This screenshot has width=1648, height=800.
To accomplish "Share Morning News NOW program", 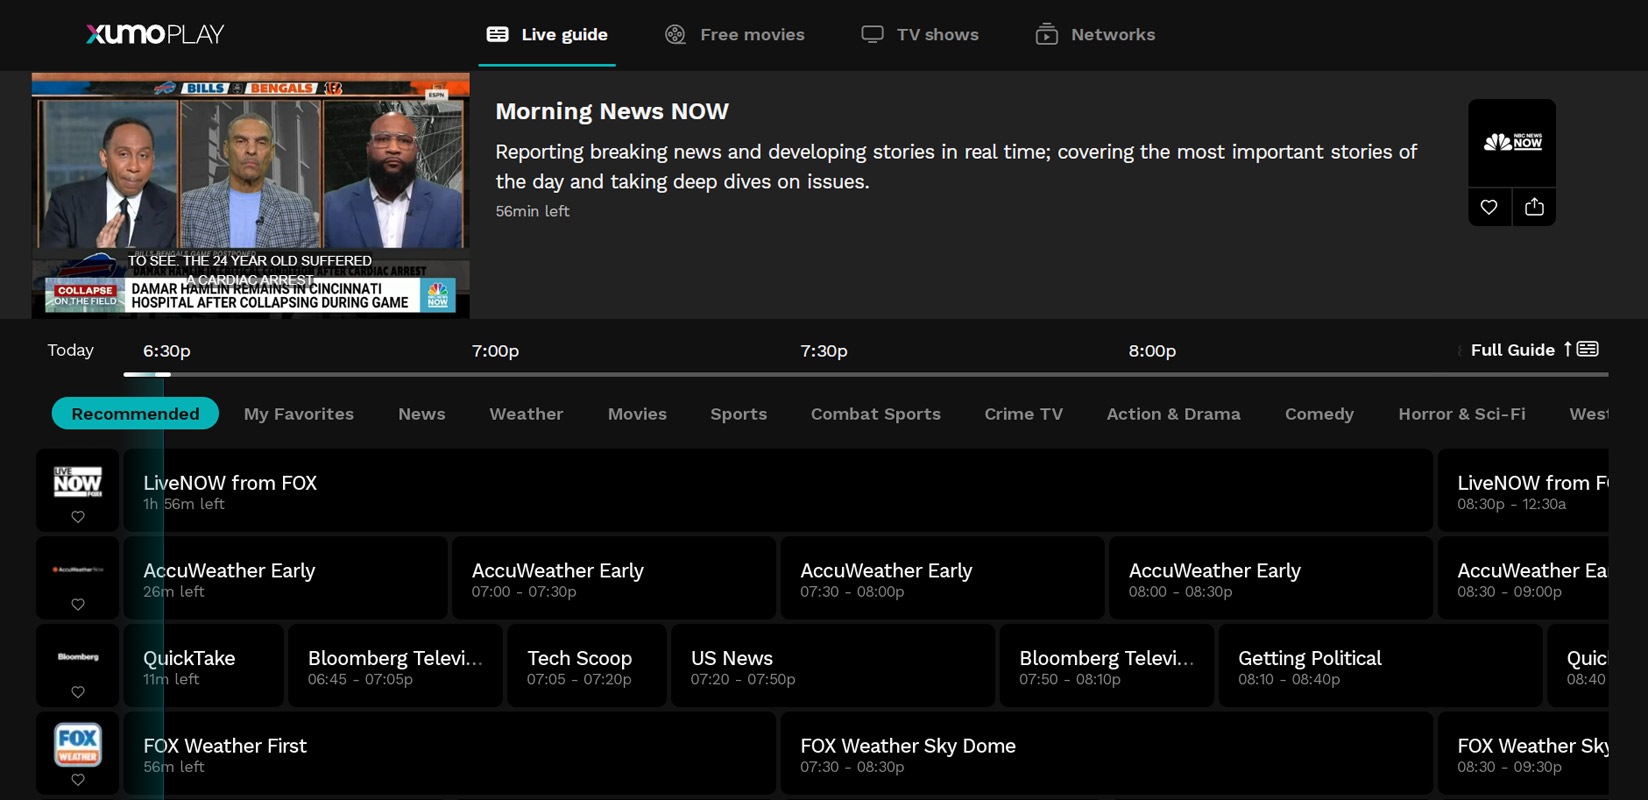I will point(1534,207).
